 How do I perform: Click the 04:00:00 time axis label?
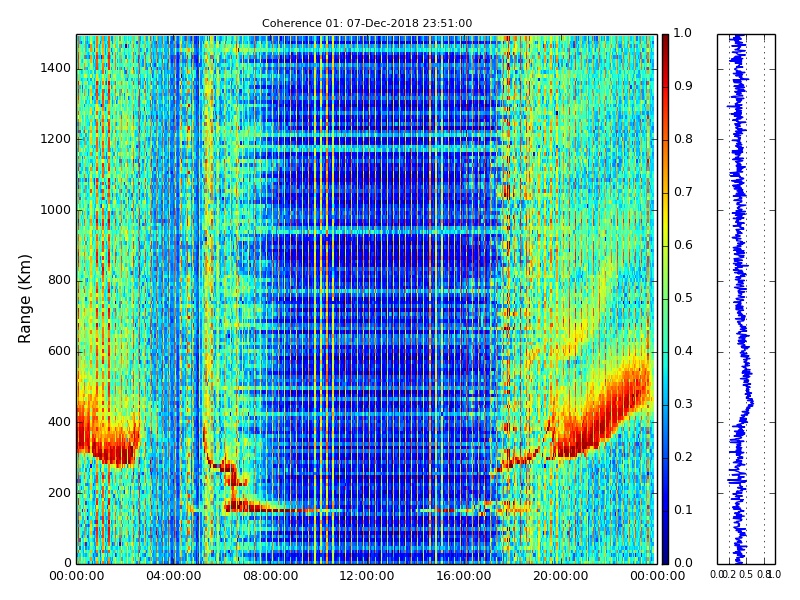pos(173,576)
